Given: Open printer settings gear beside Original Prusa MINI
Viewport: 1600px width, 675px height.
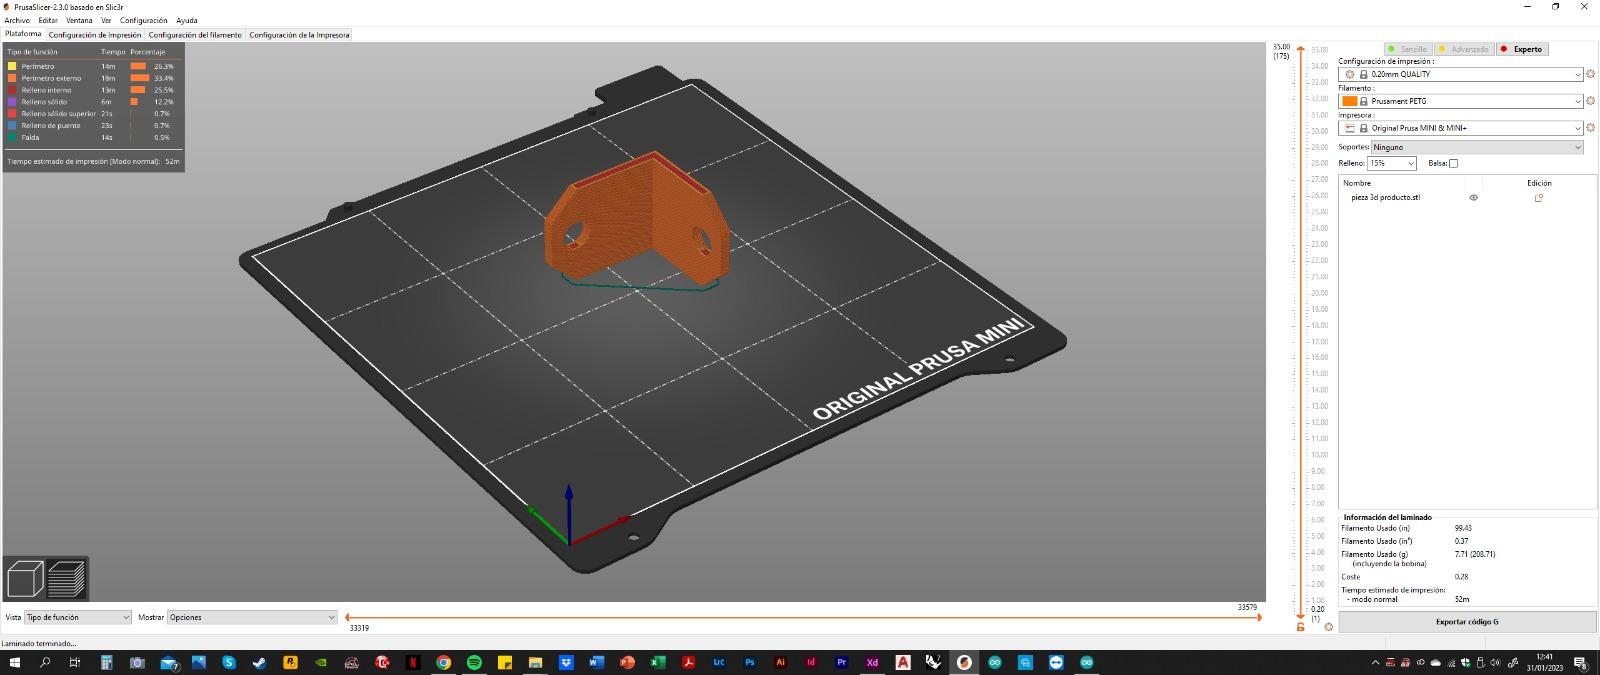Looking at the screenshot, I should tap(1590, 128).
